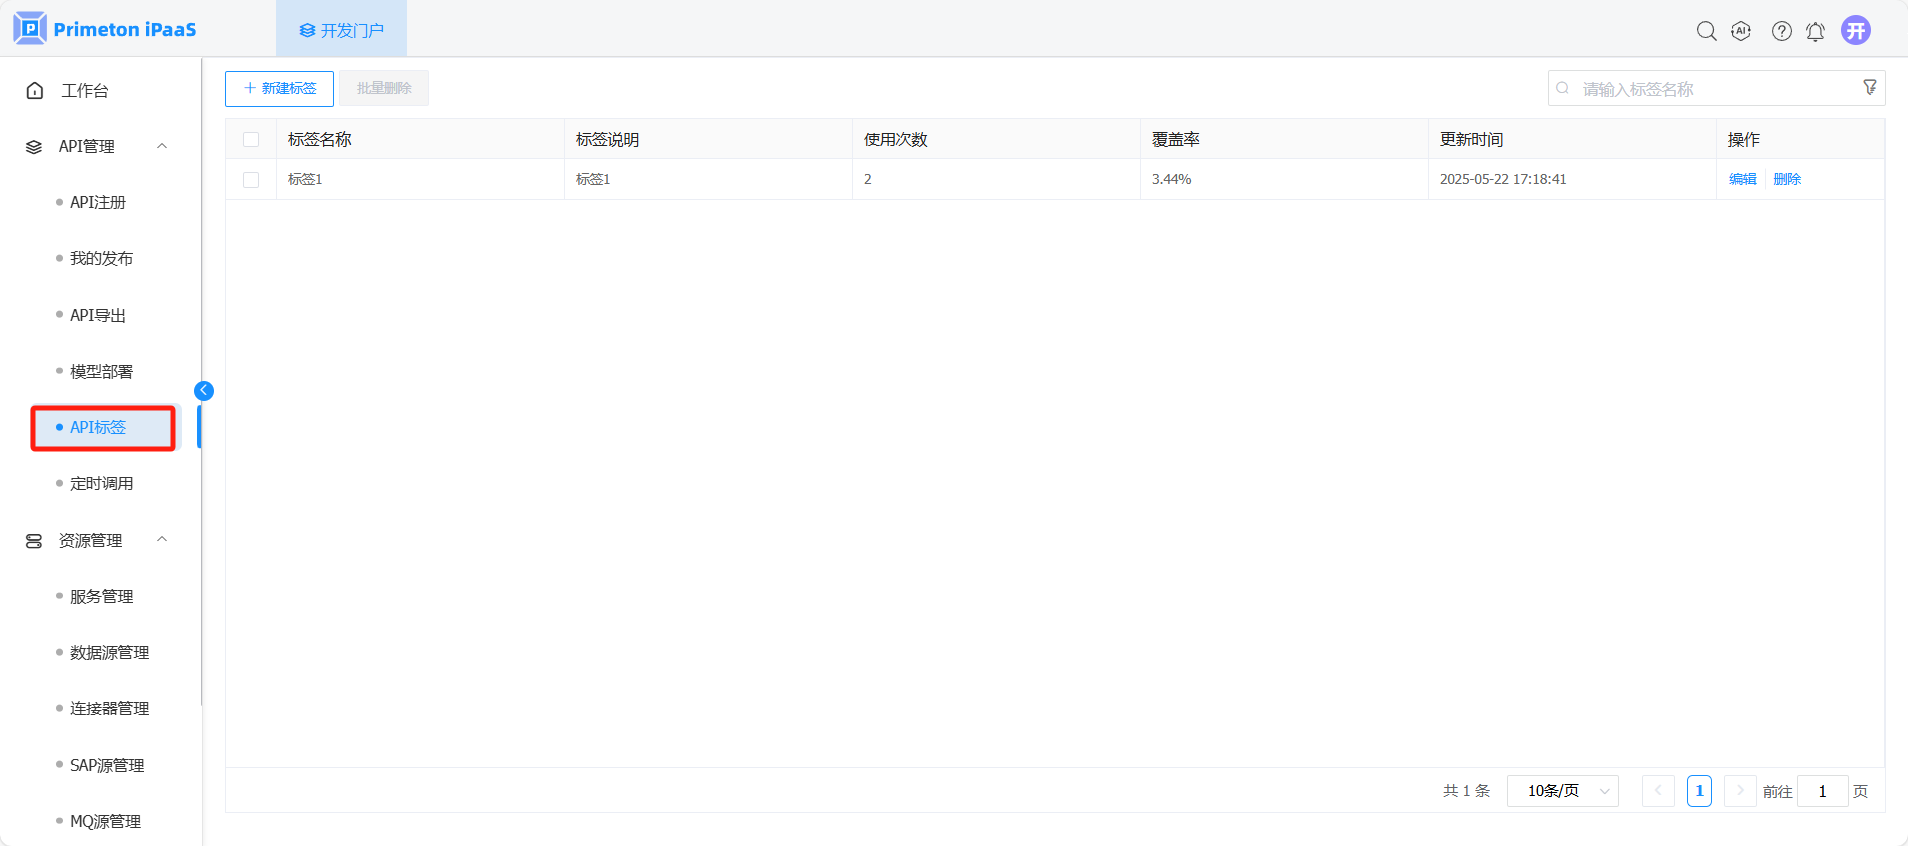Switch to the 开发门户 tab
Viewport: 1908px width, 846px height.
click(x=341, y=30)
